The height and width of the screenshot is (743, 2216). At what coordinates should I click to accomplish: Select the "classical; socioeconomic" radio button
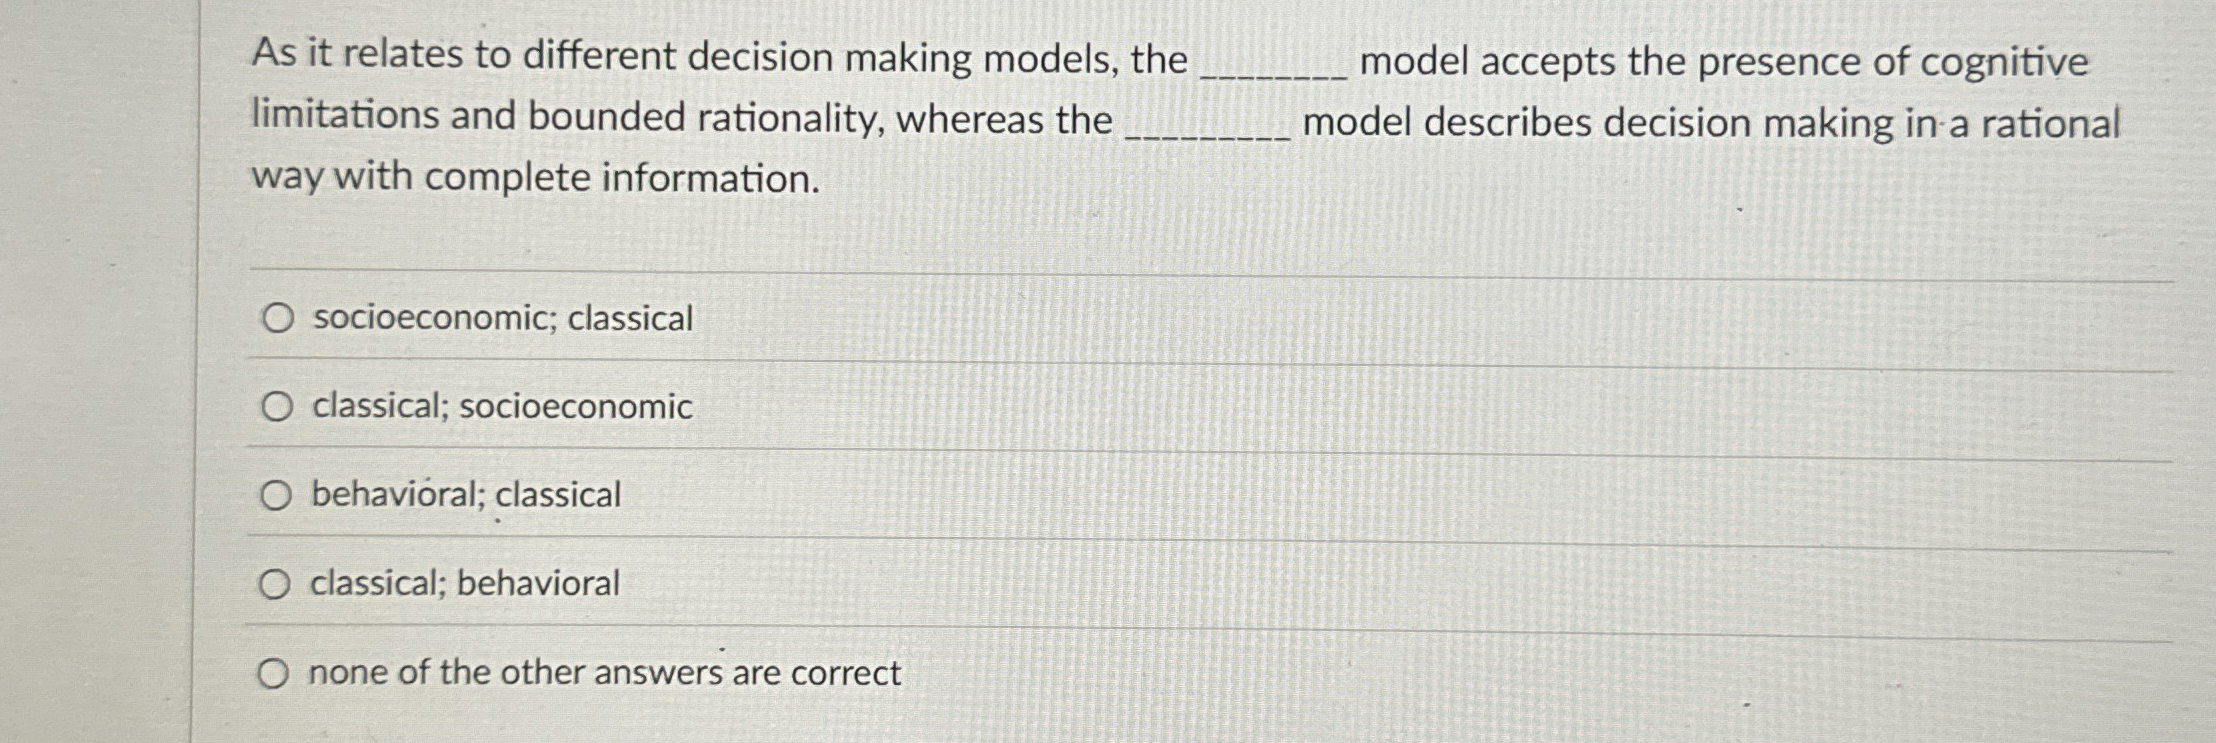pyautogui.click(x=277, y=406)
